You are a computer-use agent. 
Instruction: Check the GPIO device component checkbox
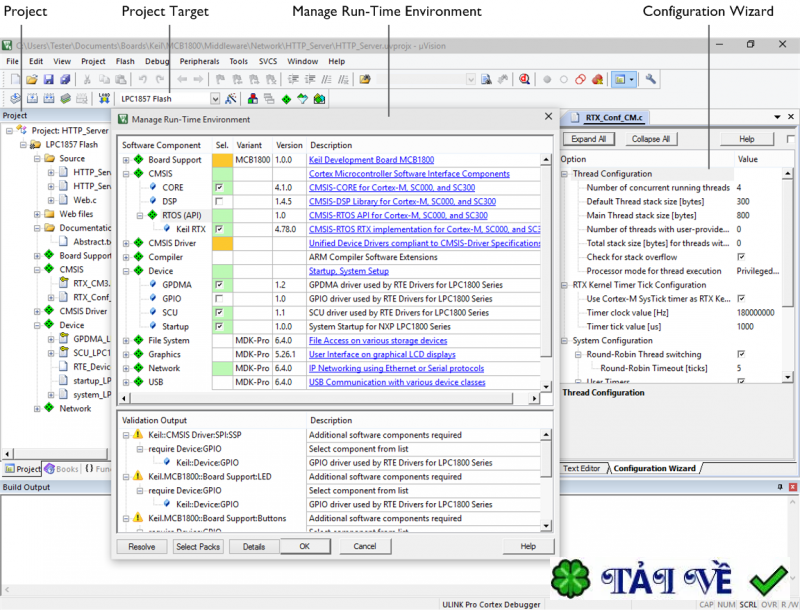[218, 298]
